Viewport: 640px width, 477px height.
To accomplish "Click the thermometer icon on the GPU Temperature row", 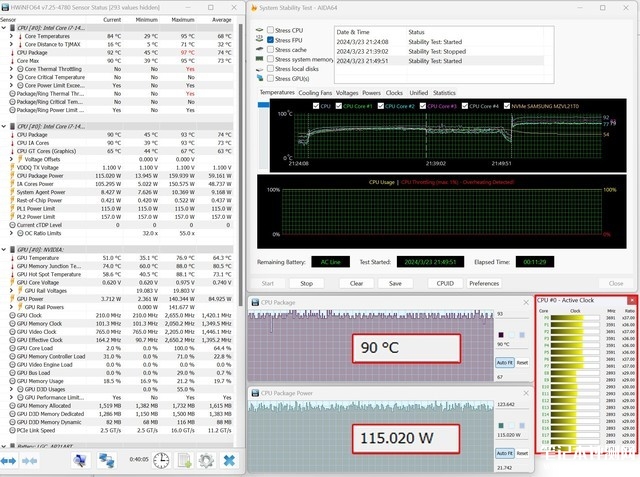I will pos(12,258).
